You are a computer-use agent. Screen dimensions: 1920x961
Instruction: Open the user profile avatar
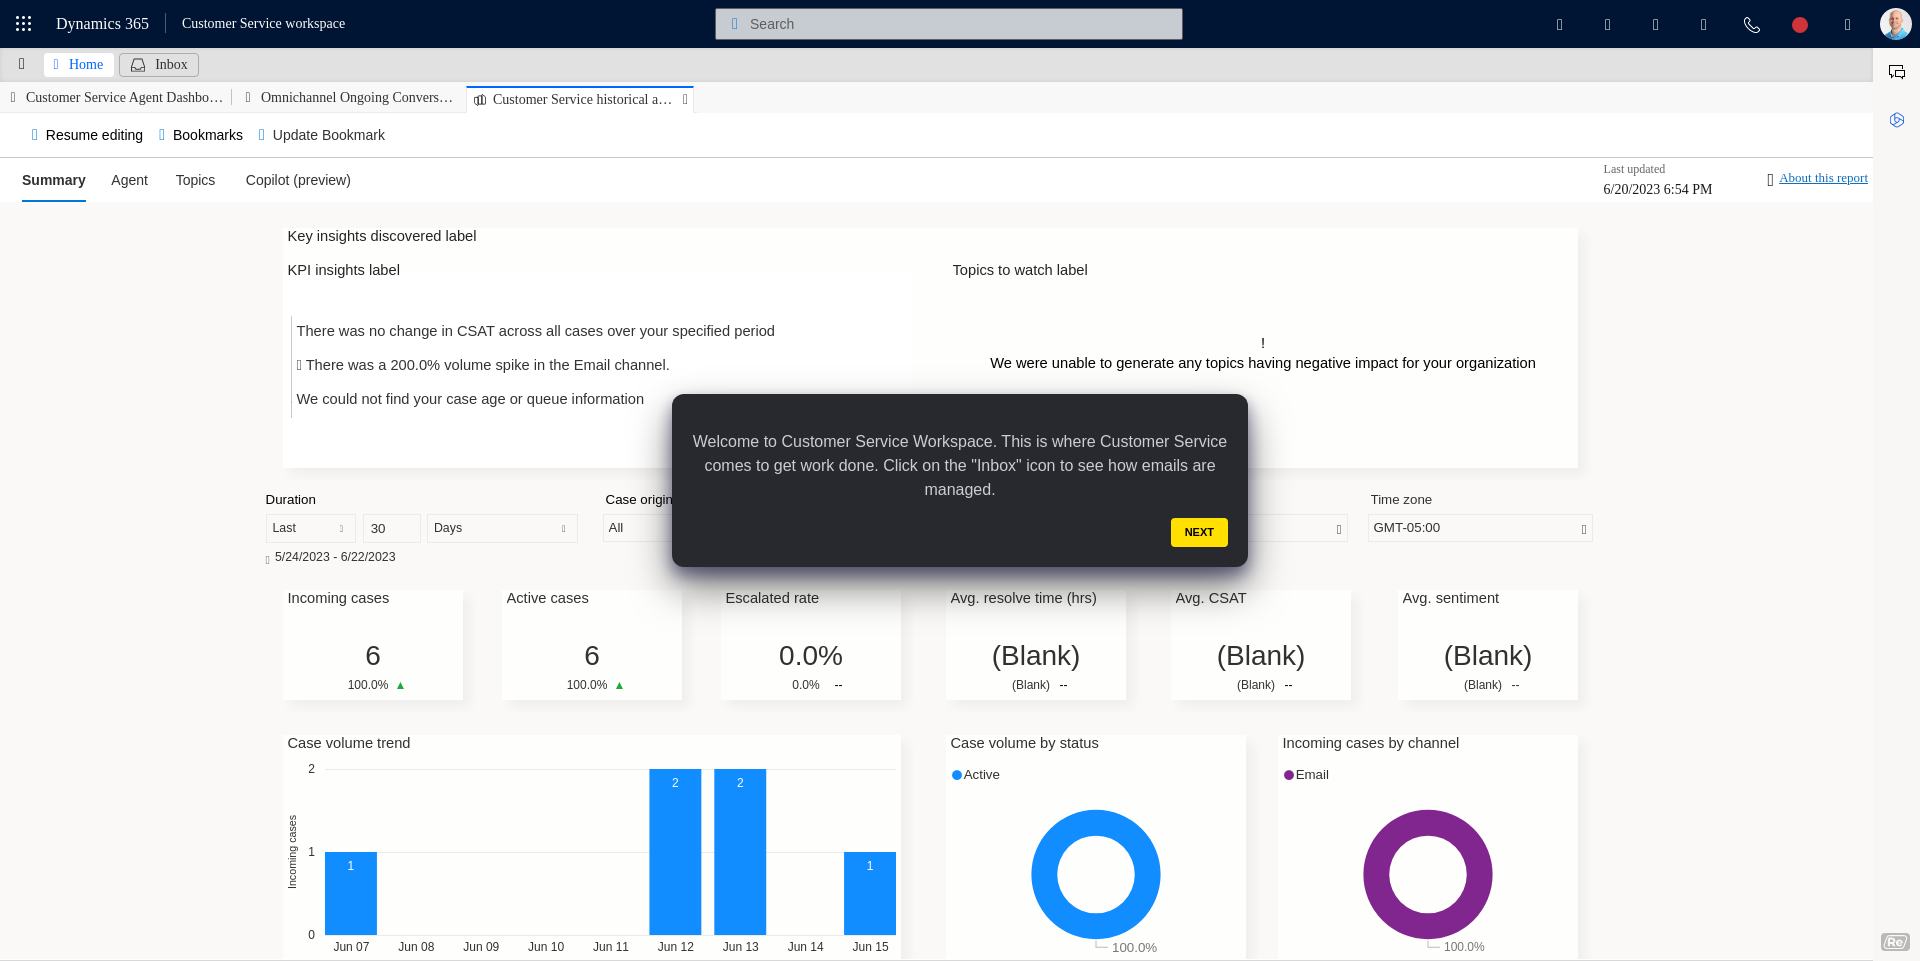(x=1894, y=24)
